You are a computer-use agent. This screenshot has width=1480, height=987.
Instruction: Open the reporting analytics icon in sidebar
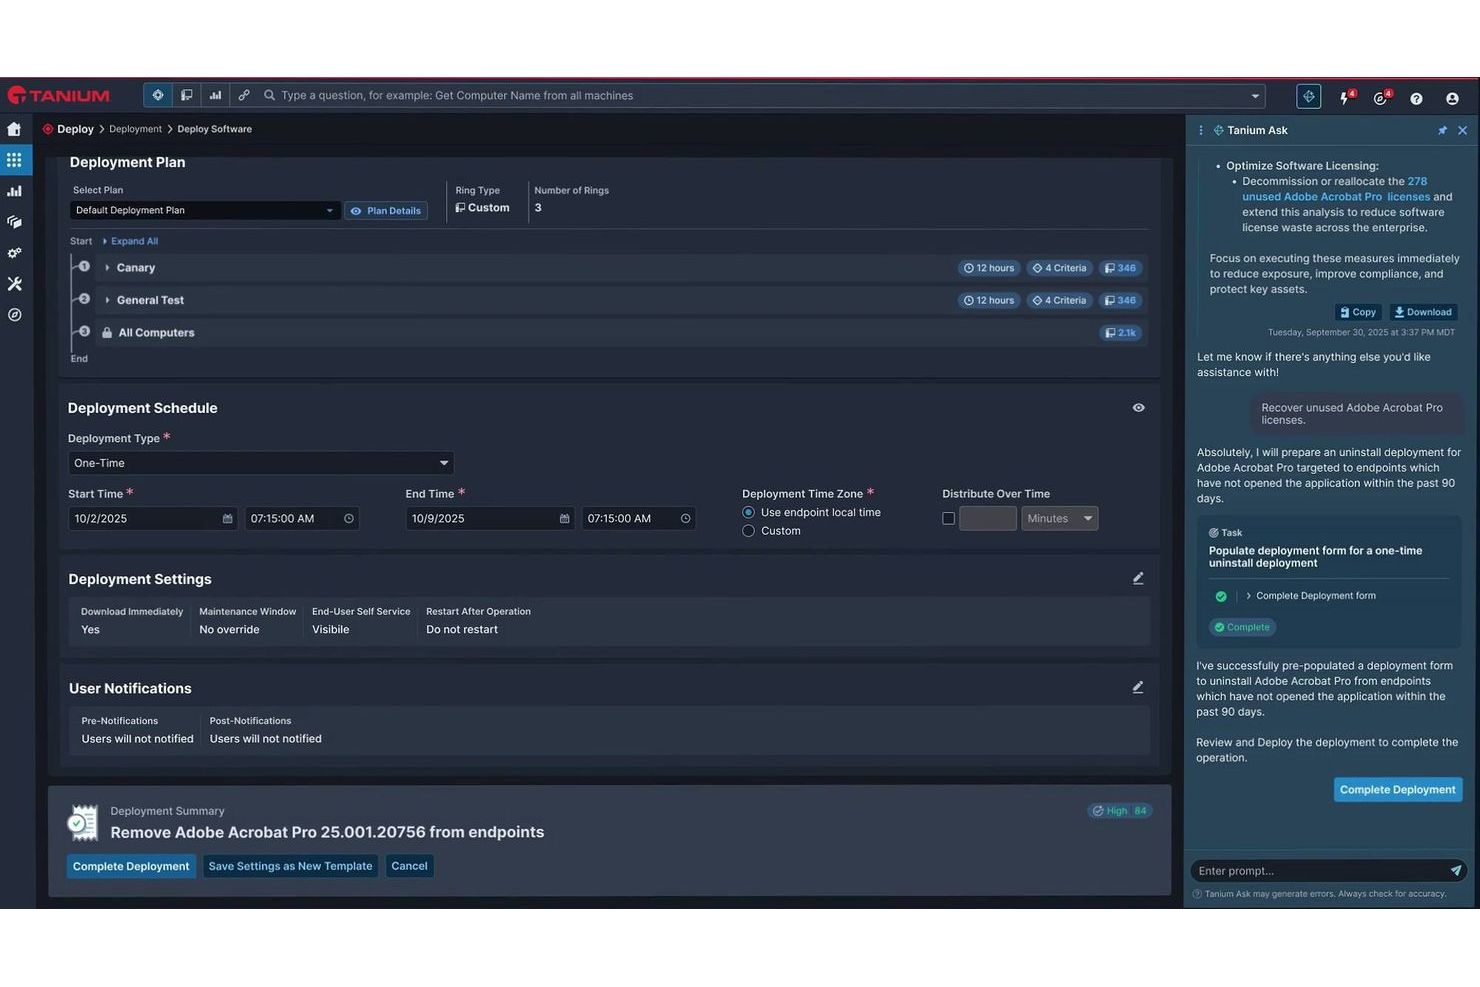(x=14, y=190)
